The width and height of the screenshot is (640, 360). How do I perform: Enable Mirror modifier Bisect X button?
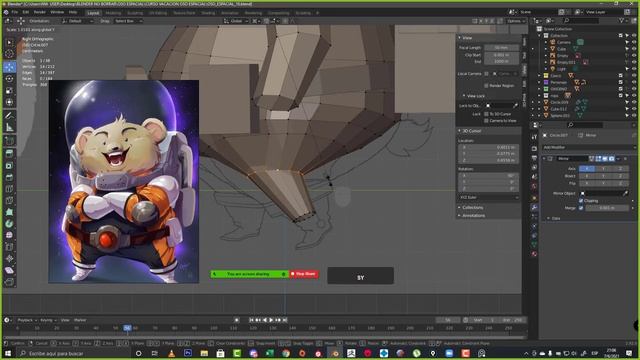point(587,176)
